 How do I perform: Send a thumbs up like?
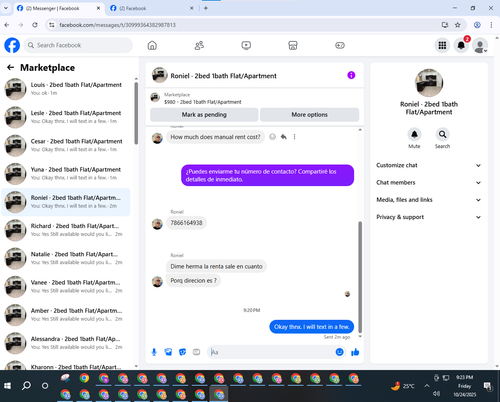coord(355,352)
